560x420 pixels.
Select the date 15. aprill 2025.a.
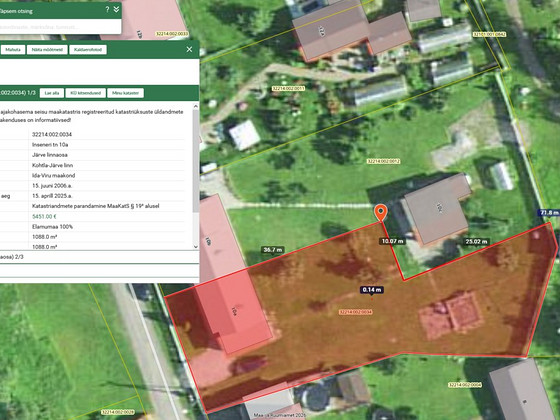pos(52,196)
